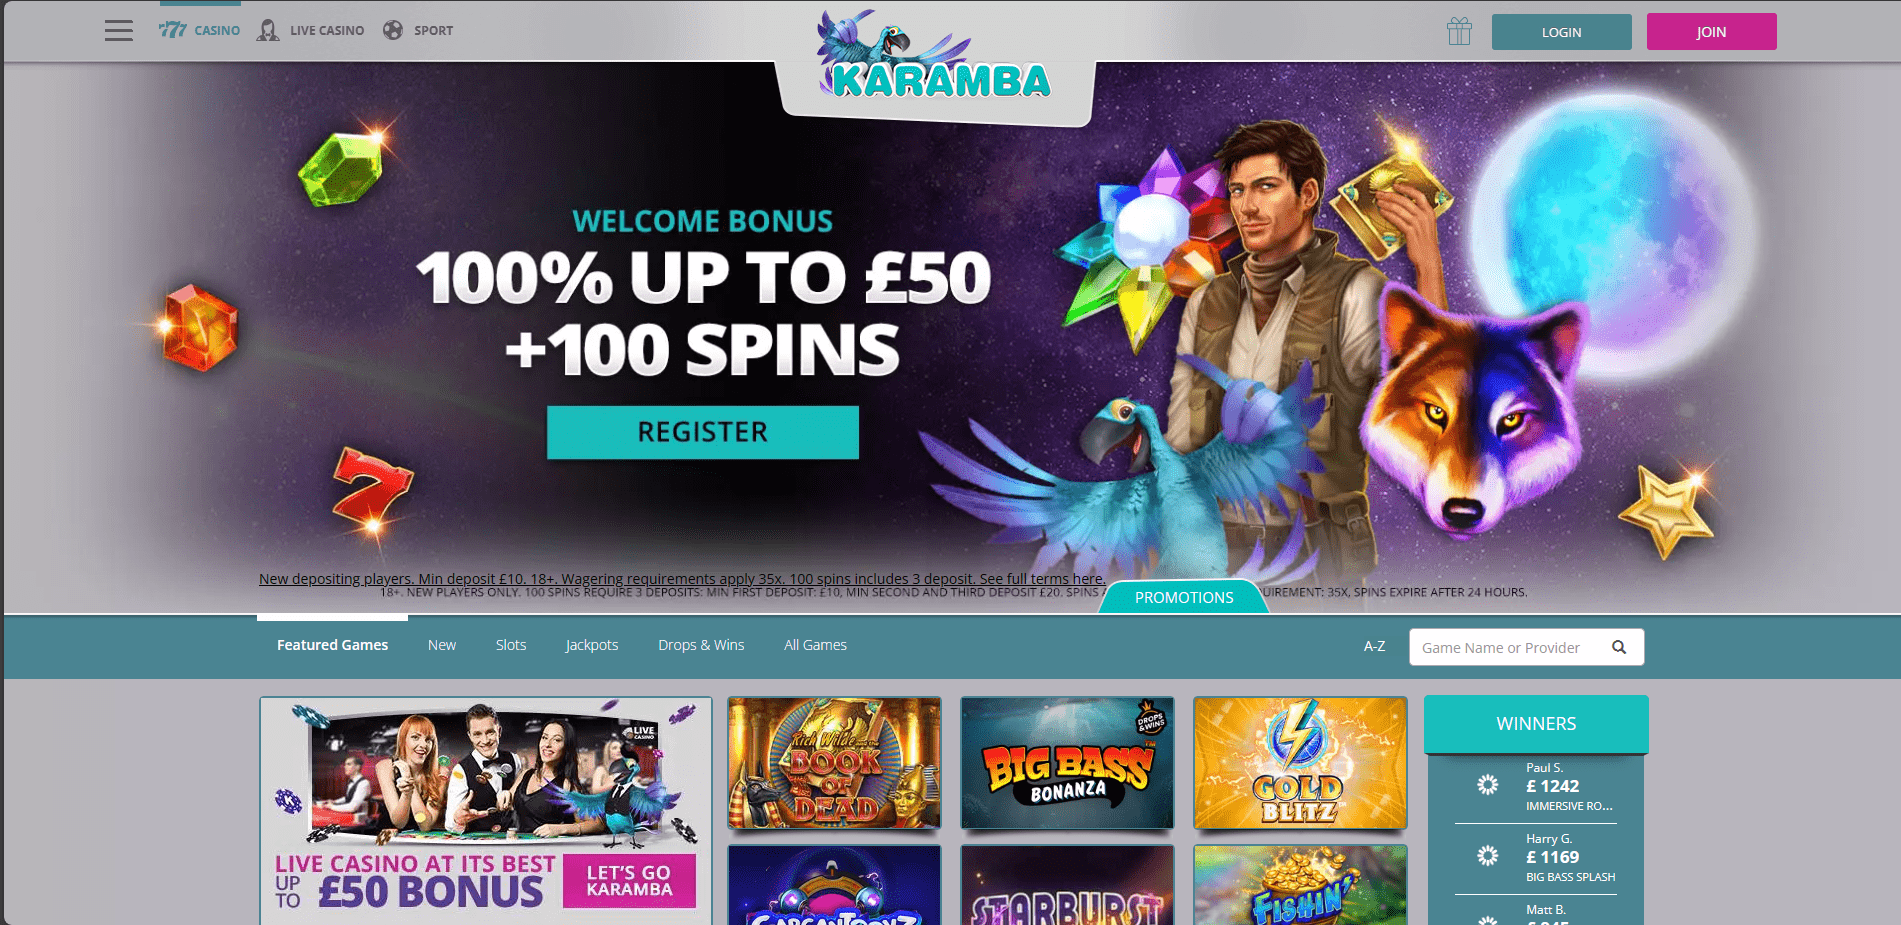The image size is (1901, 925).
Task: Open the Big Bass Bonanza game thumbnail
Action: click(x=1067, y=763)
